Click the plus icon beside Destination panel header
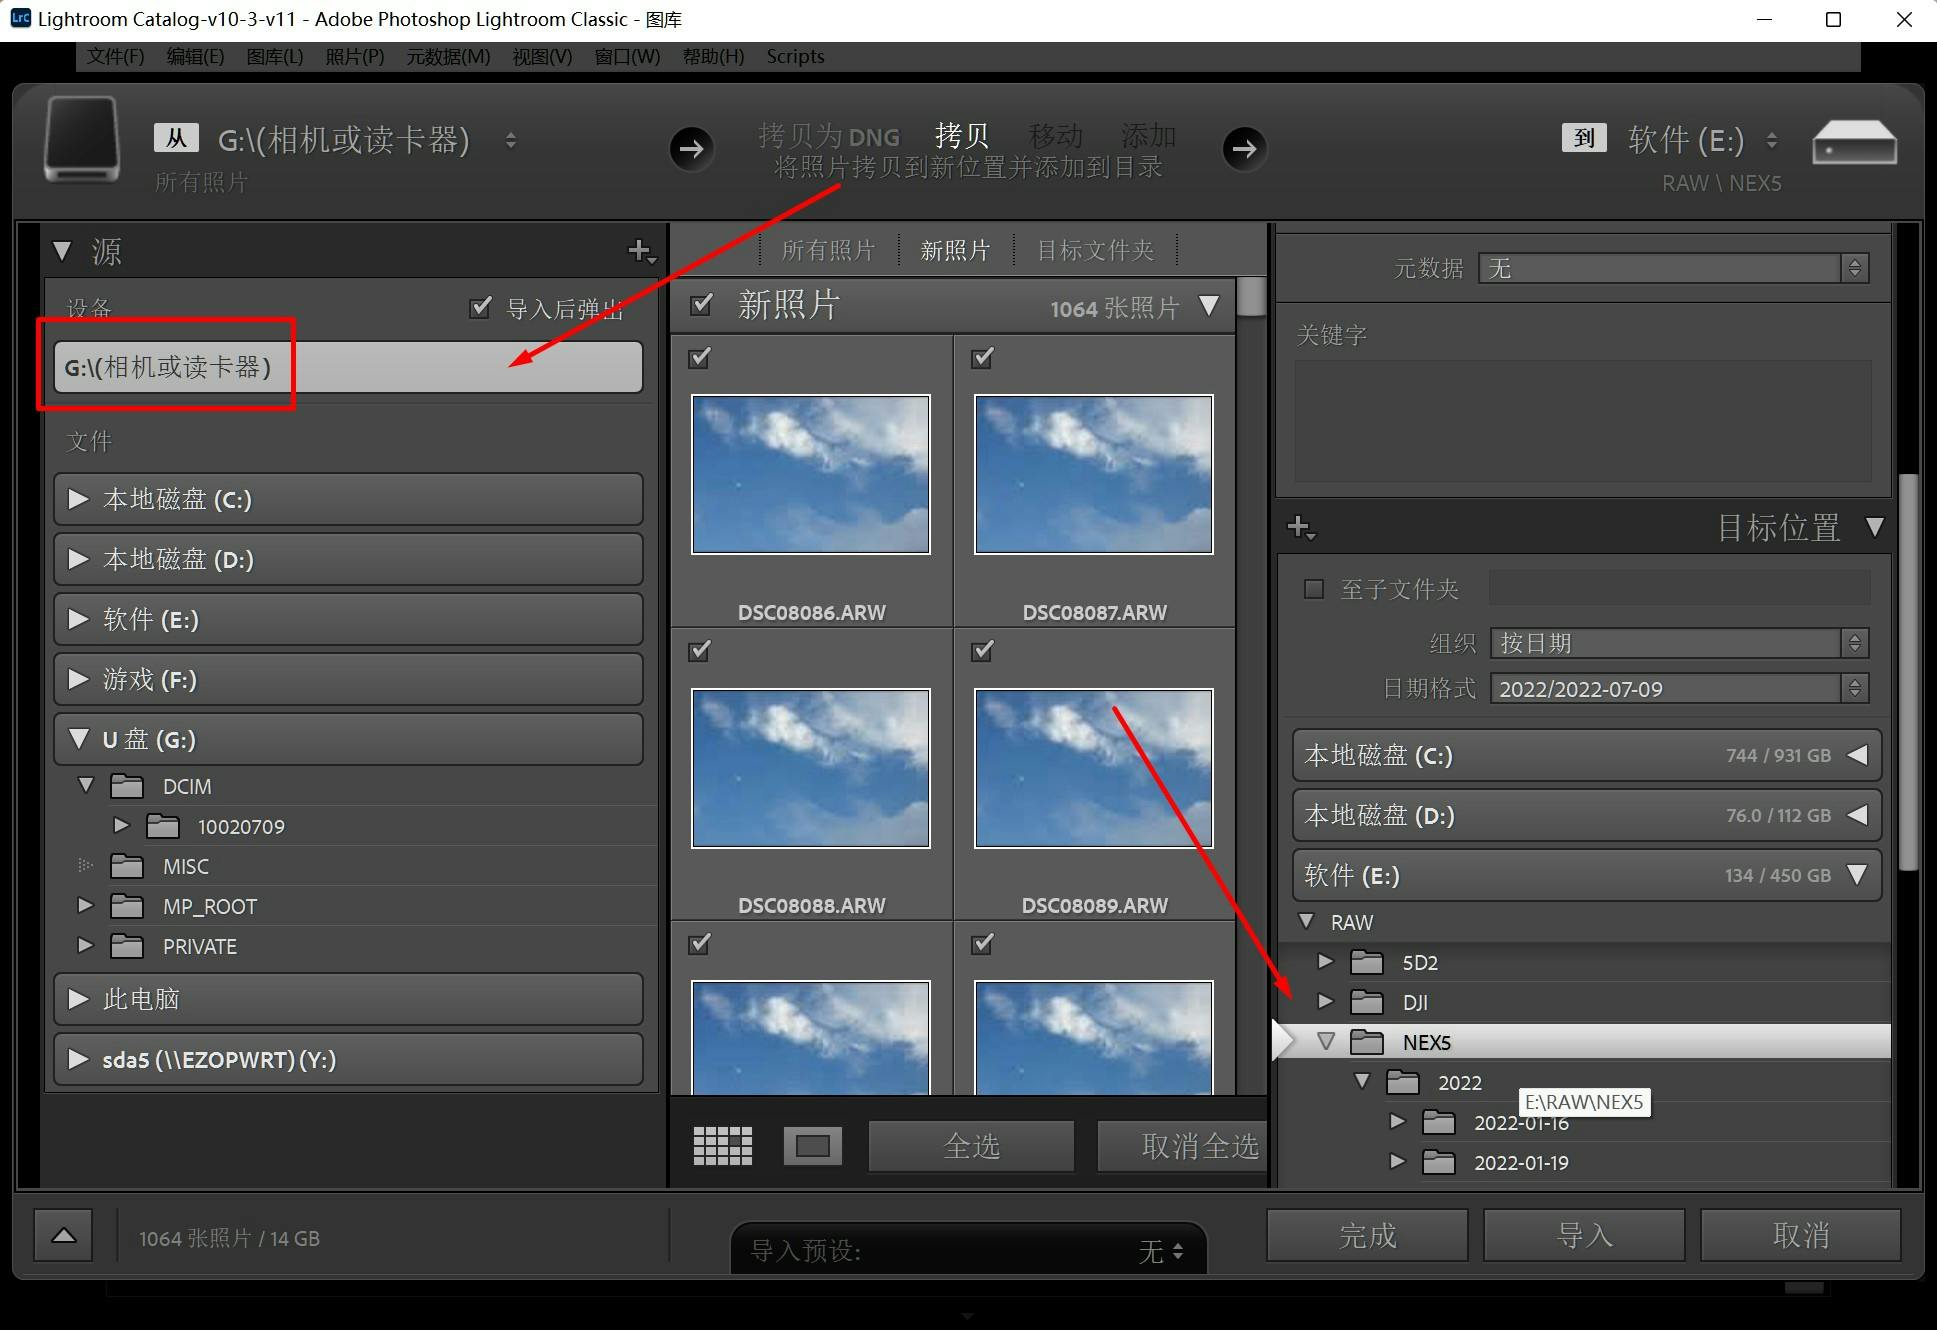The image size is (1937, 1330). 1300,527
